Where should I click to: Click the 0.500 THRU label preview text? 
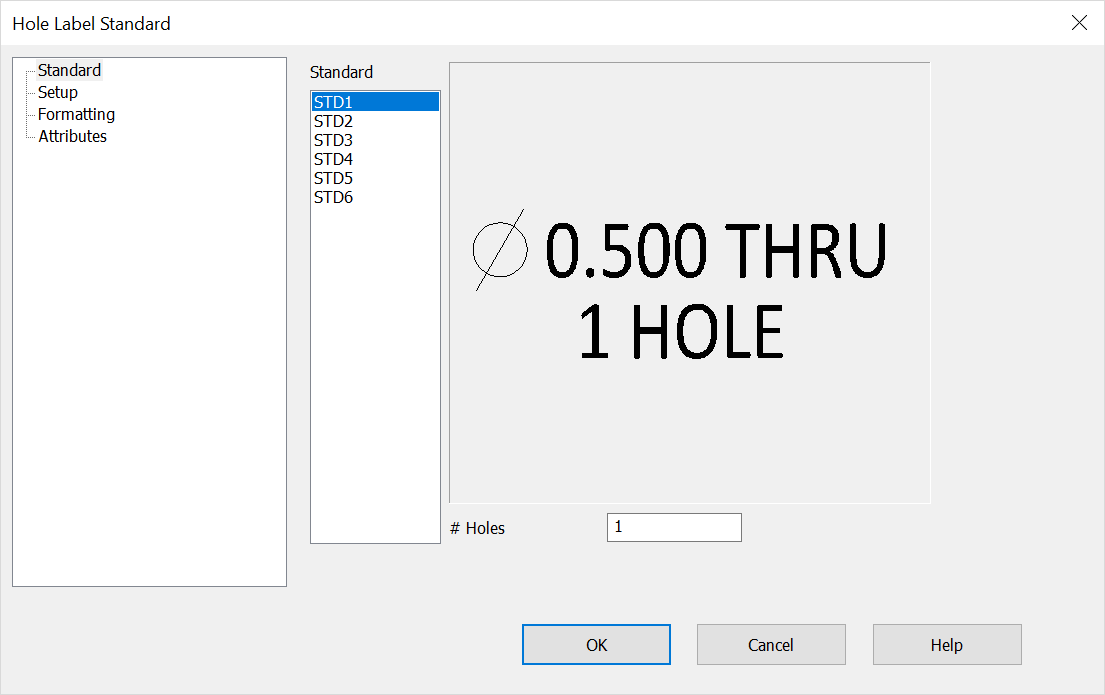[x=713, y=252]
